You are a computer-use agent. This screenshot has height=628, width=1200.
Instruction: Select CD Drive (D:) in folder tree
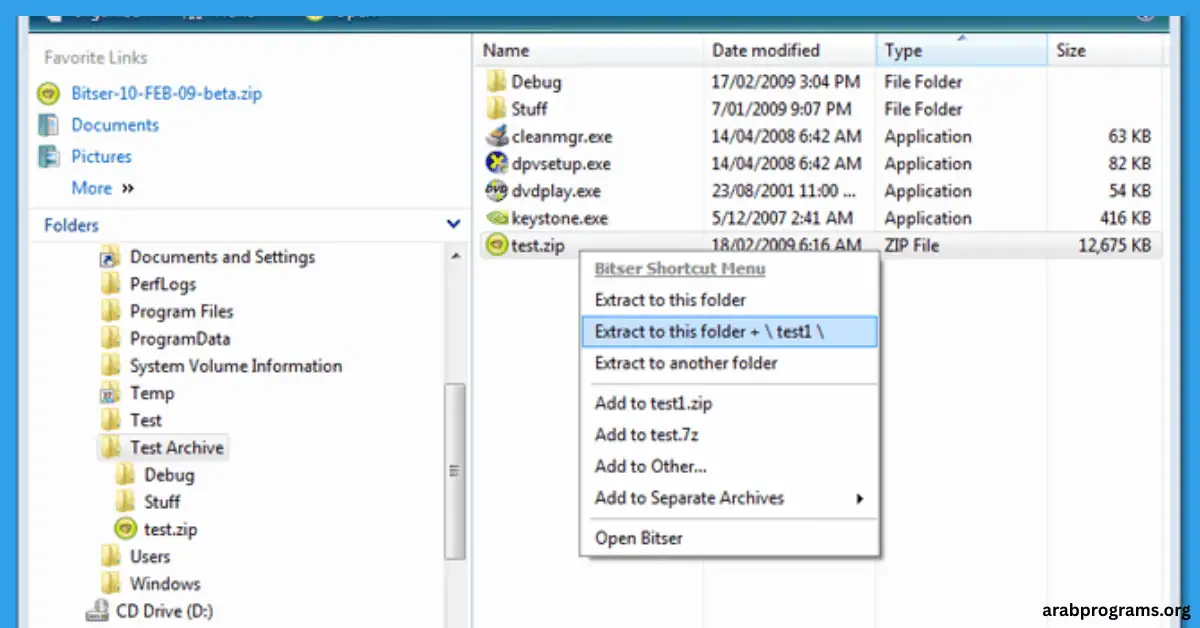(165, 611)
